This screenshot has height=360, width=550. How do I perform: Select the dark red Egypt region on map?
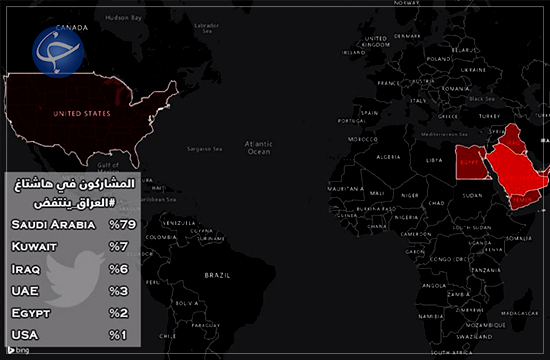coord(471,162)
